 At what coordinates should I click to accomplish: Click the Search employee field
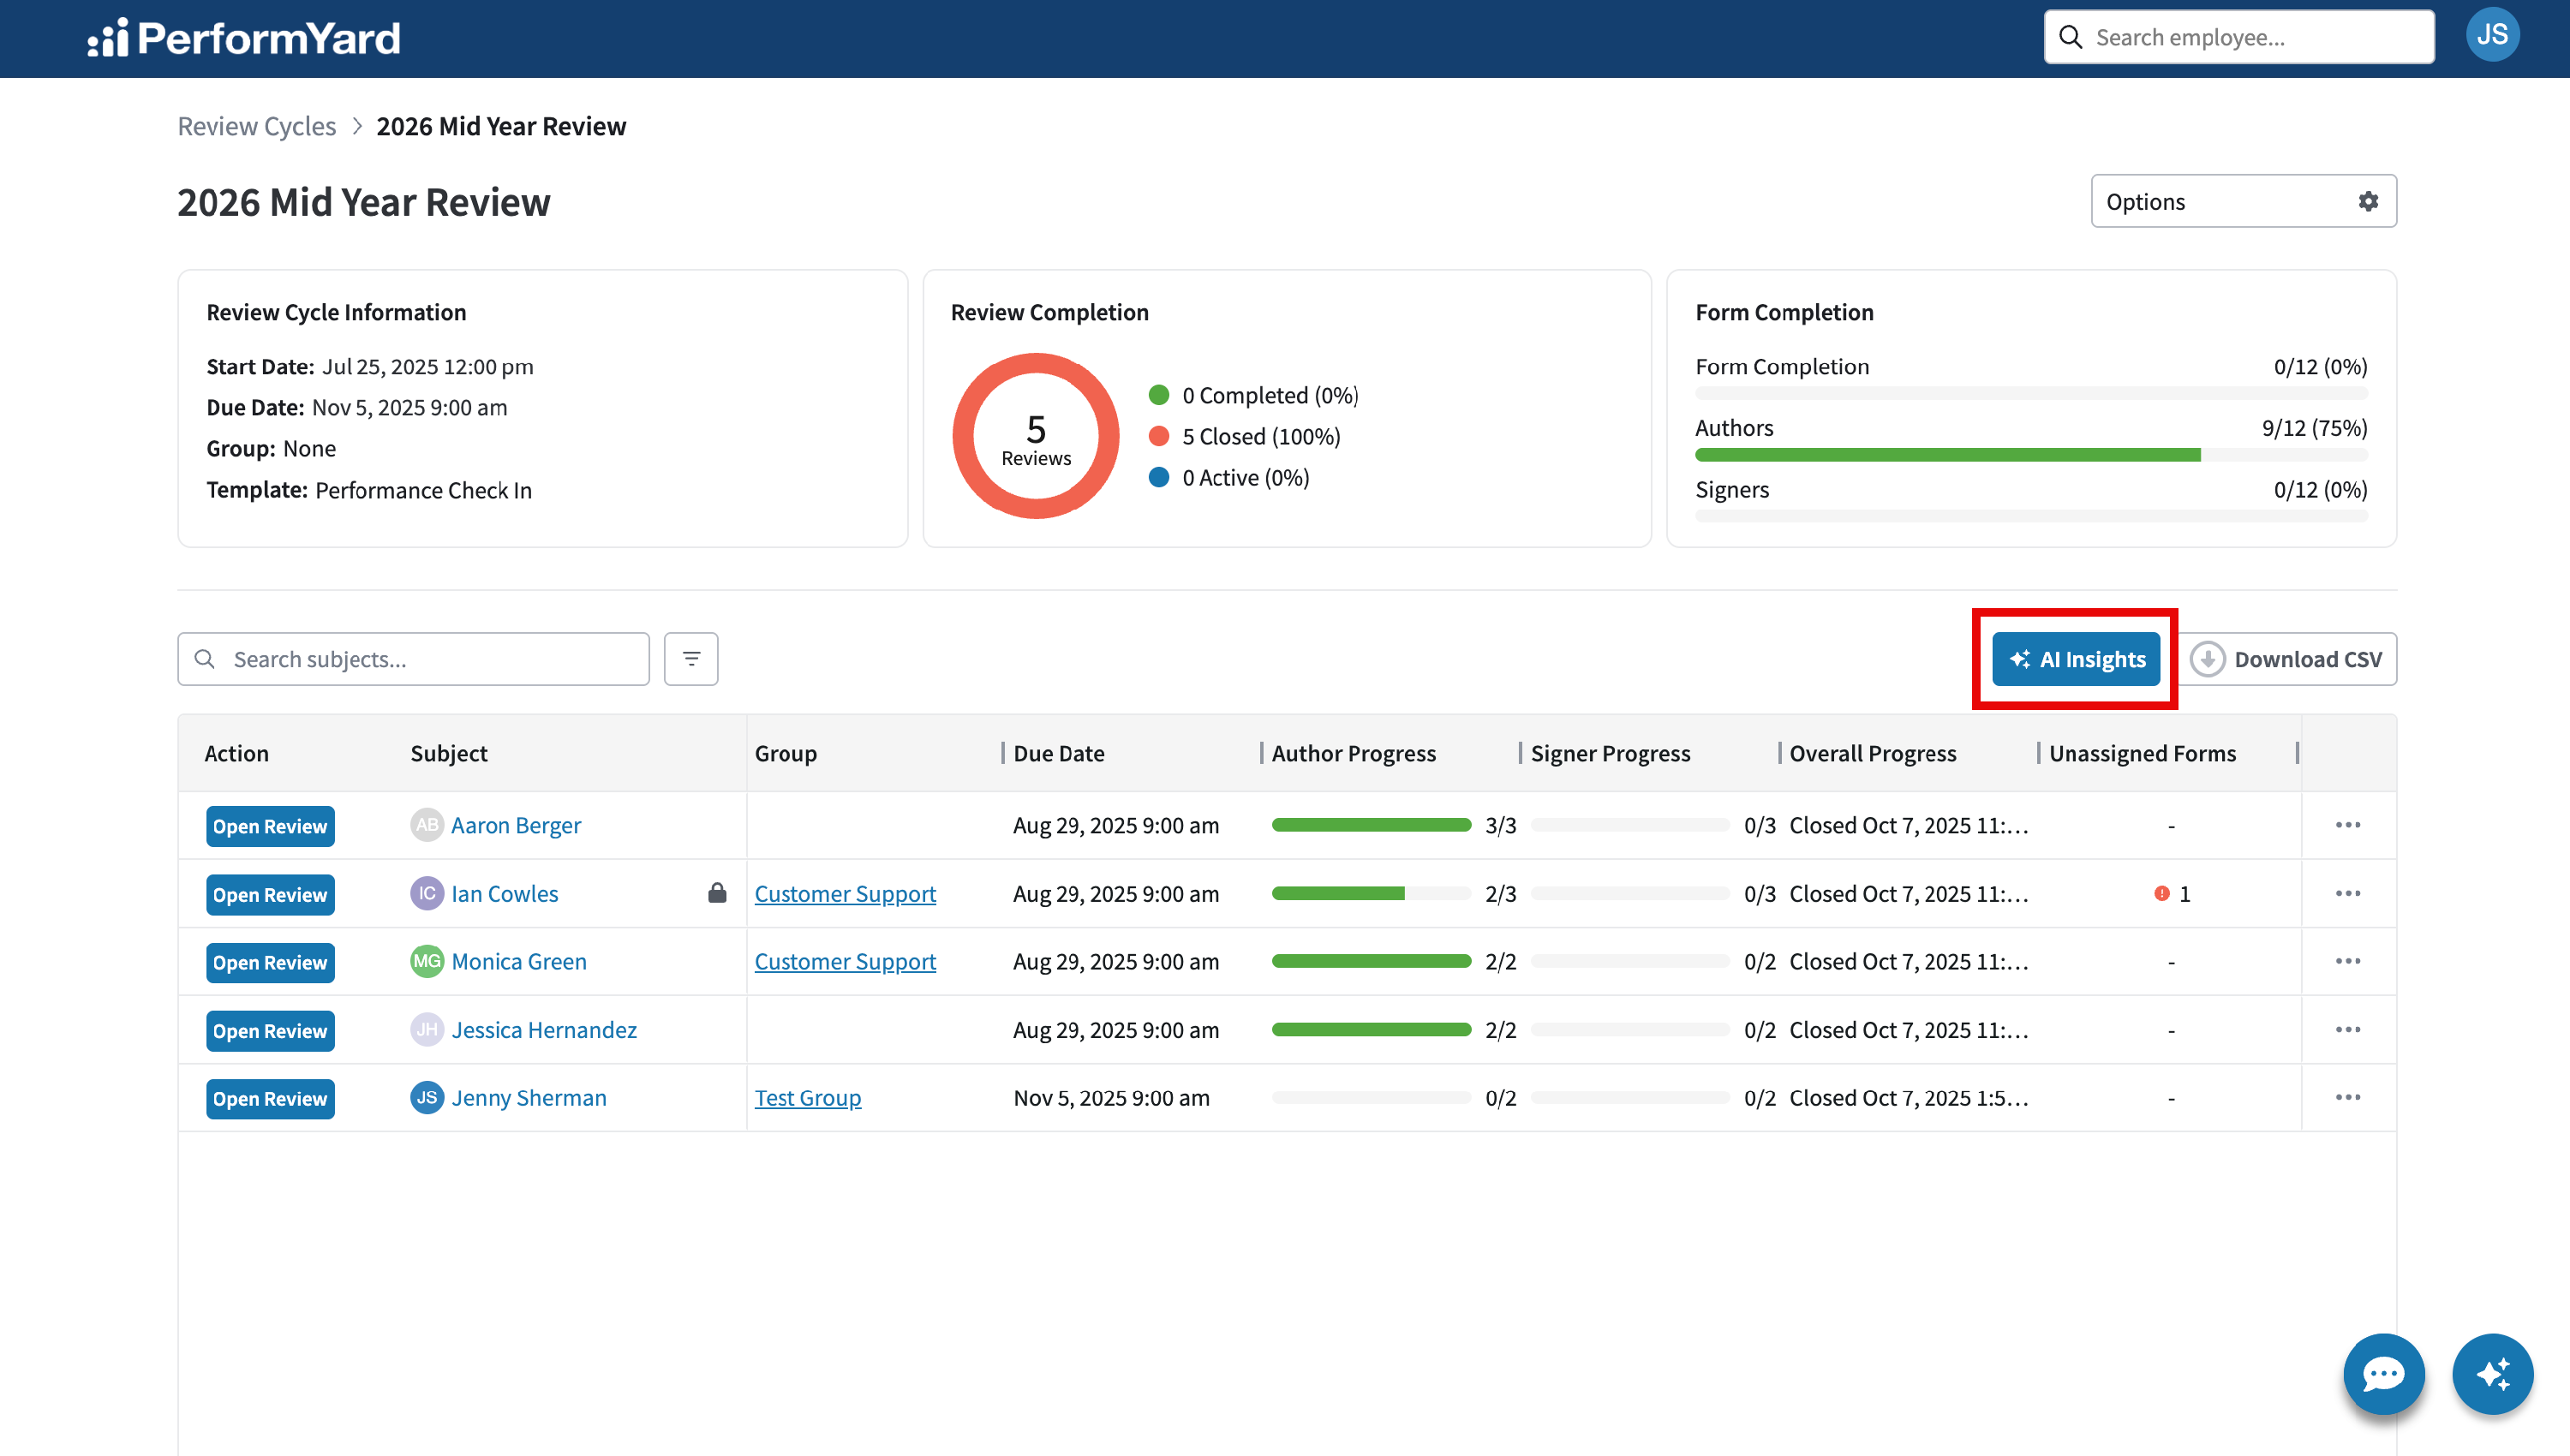pyautogui.click(x=2239, y=37)
